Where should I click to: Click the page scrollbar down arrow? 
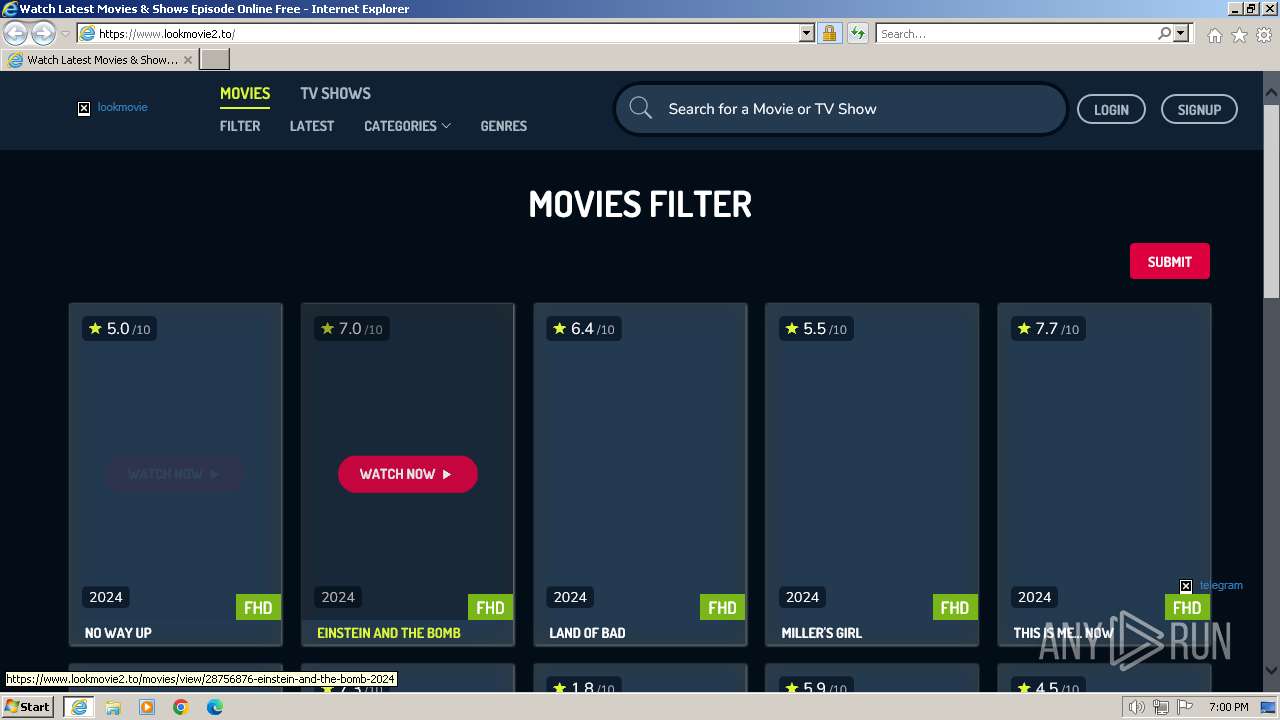point(1271,670)
